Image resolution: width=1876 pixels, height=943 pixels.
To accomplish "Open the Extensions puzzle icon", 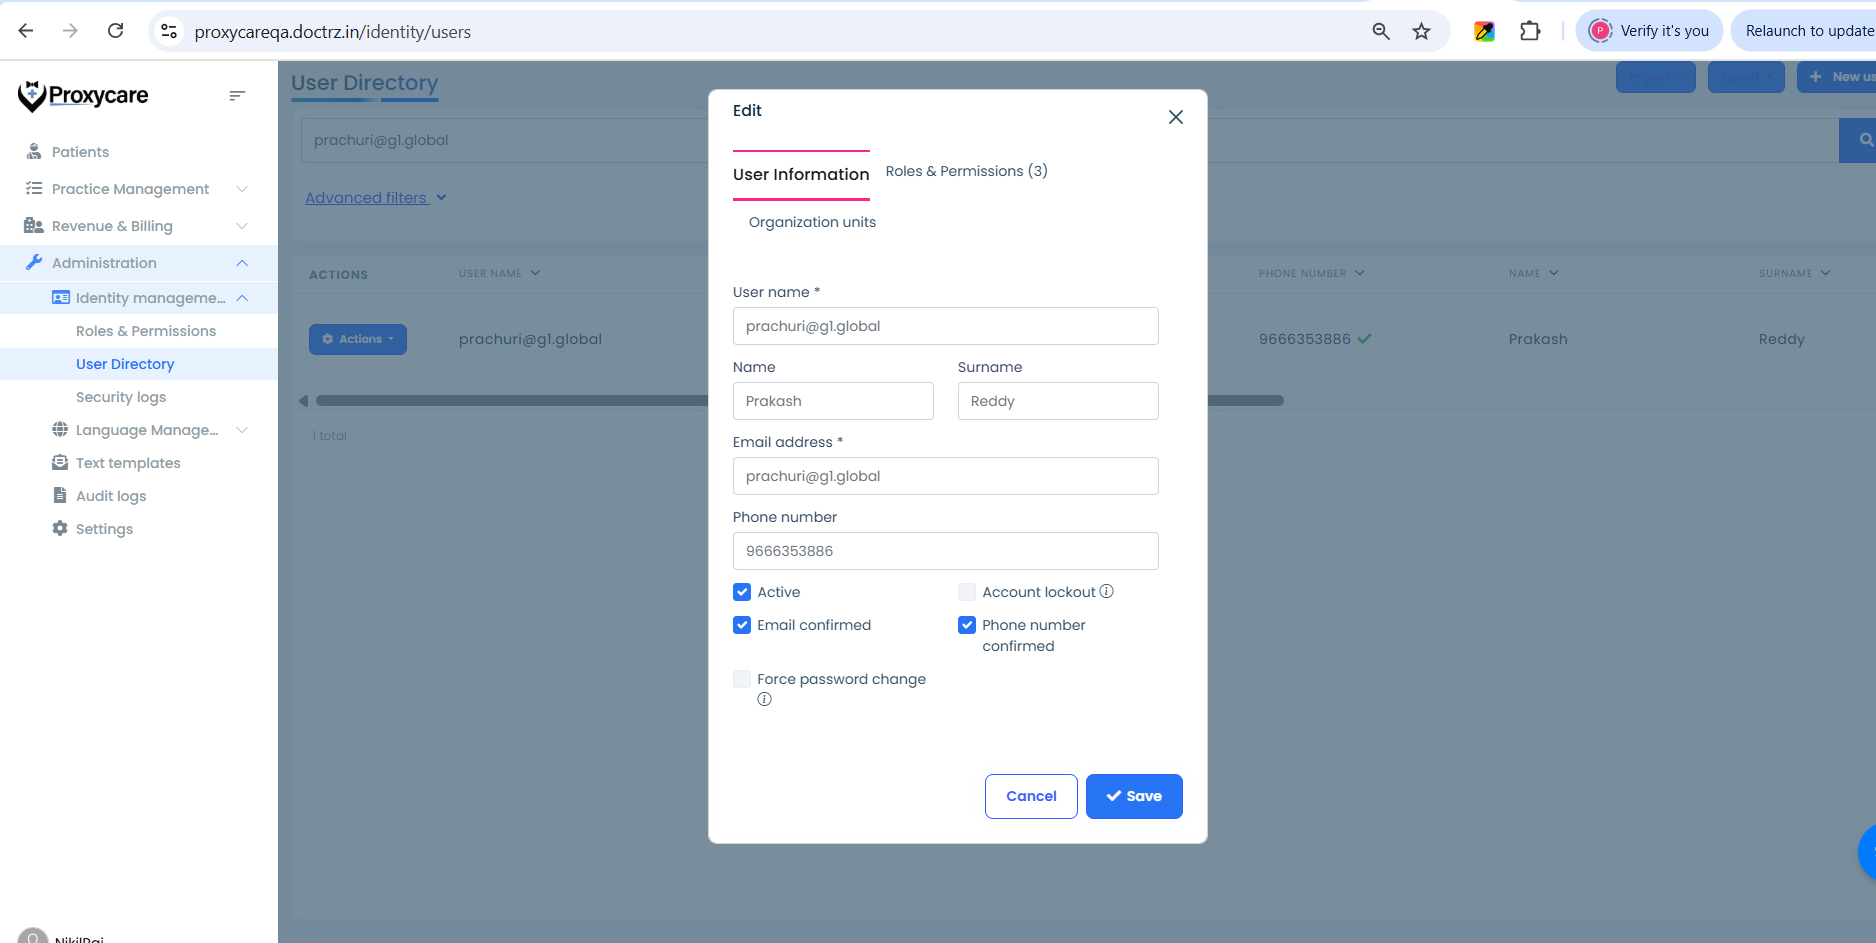I will (1530, 31).
